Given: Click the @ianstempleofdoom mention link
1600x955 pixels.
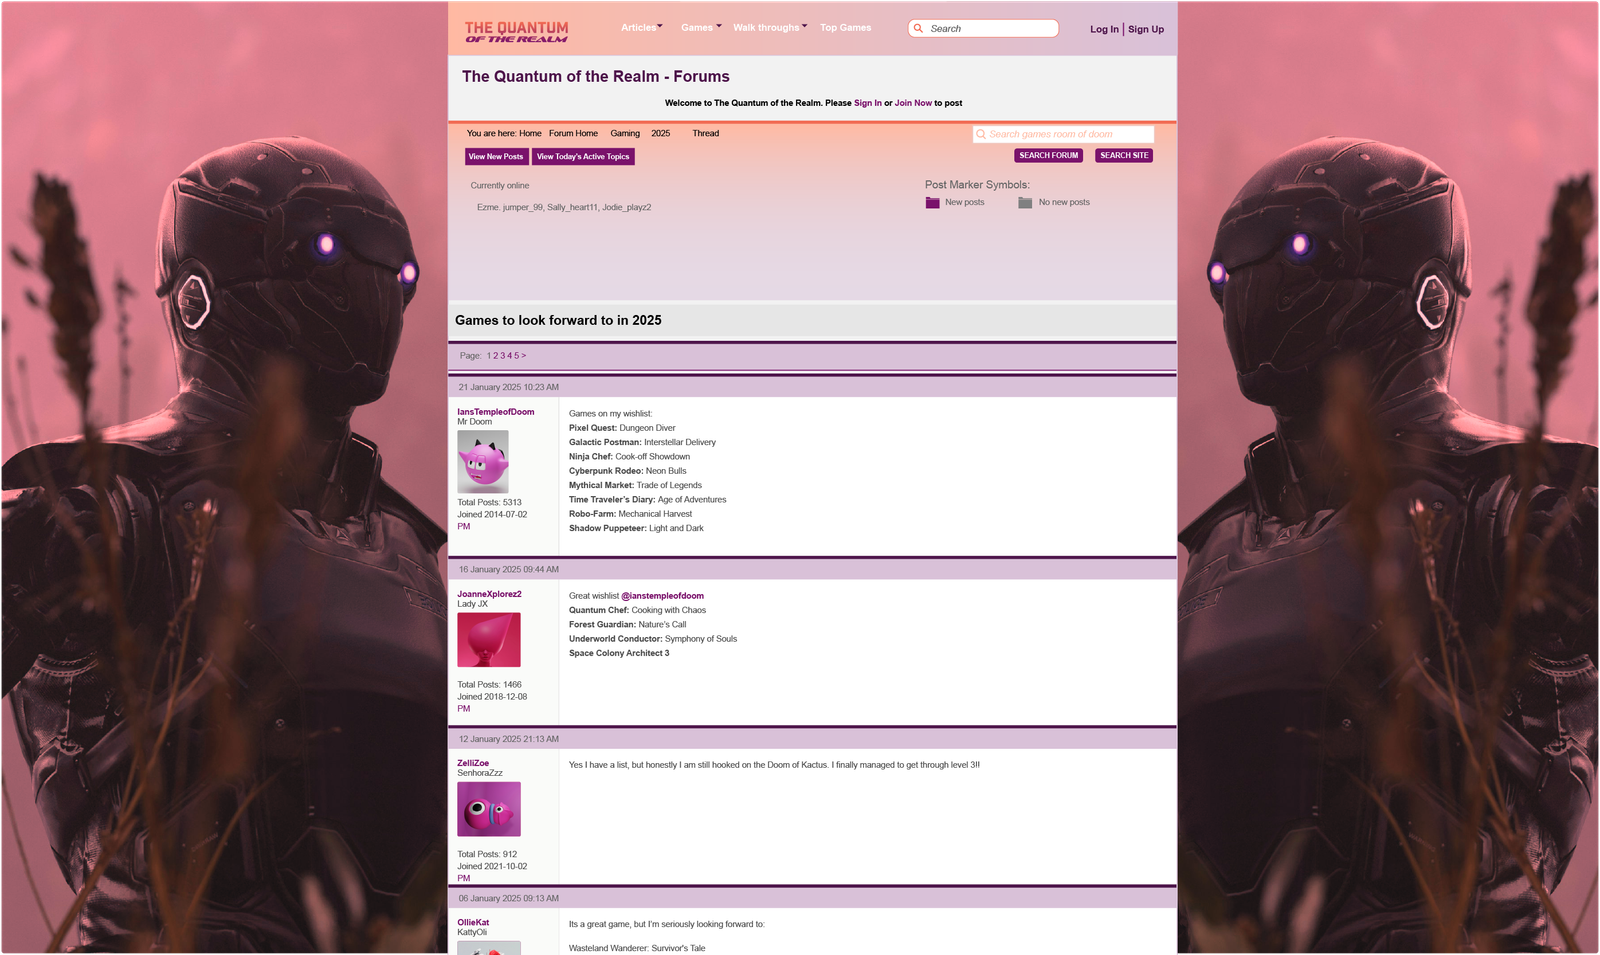Looking at the screenshot, I should tap(662, 596).
